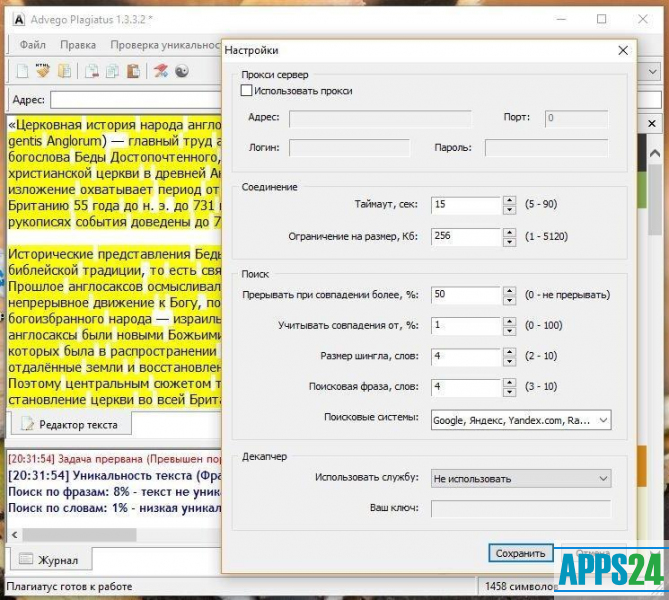Viewport: 669px width, 600px height.
Task: Click the log line Поиск по фразам: 8%
Action: coord(115,492)
